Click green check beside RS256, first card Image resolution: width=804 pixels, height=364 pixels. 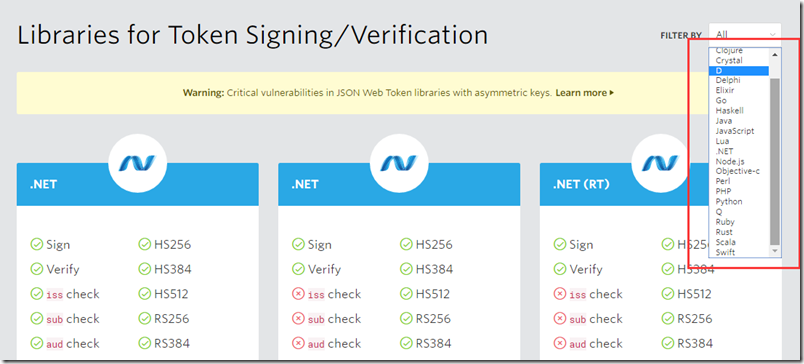144,318
